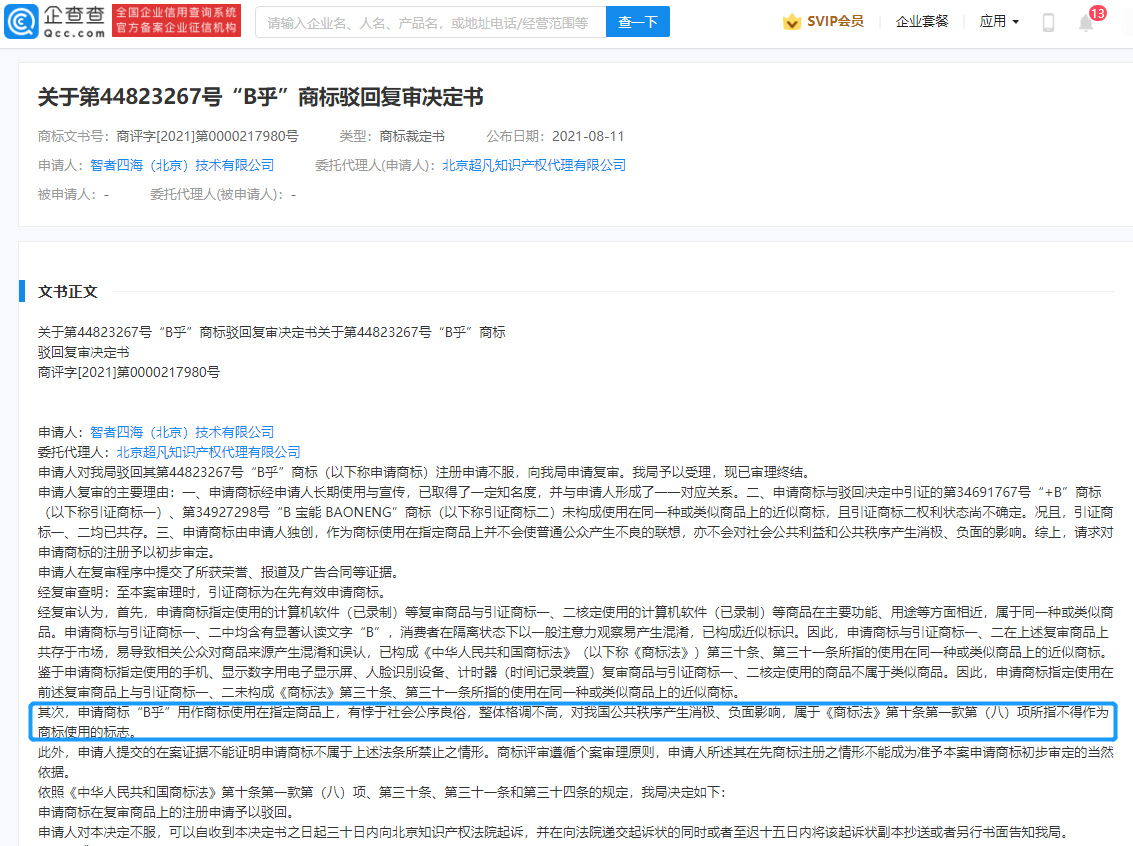Click the 文书正文 section heading

[x=68, y=291]
